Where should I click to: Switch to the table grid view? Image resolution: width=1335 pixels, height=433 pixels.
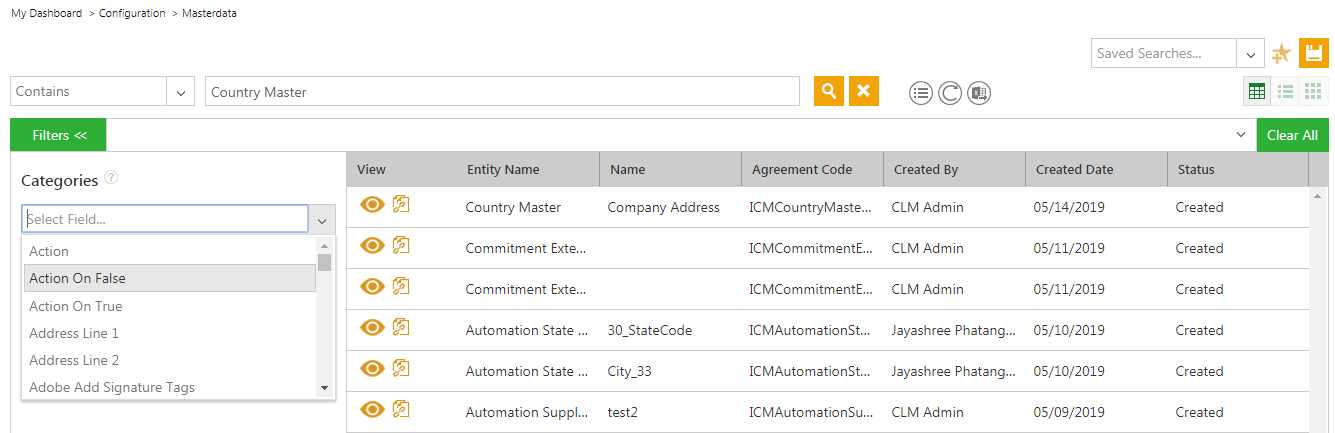(1257, 91)
